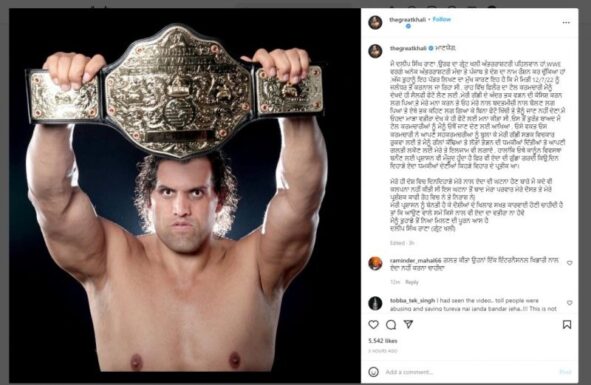Open the comment bubble icon

tap(391, 325)
